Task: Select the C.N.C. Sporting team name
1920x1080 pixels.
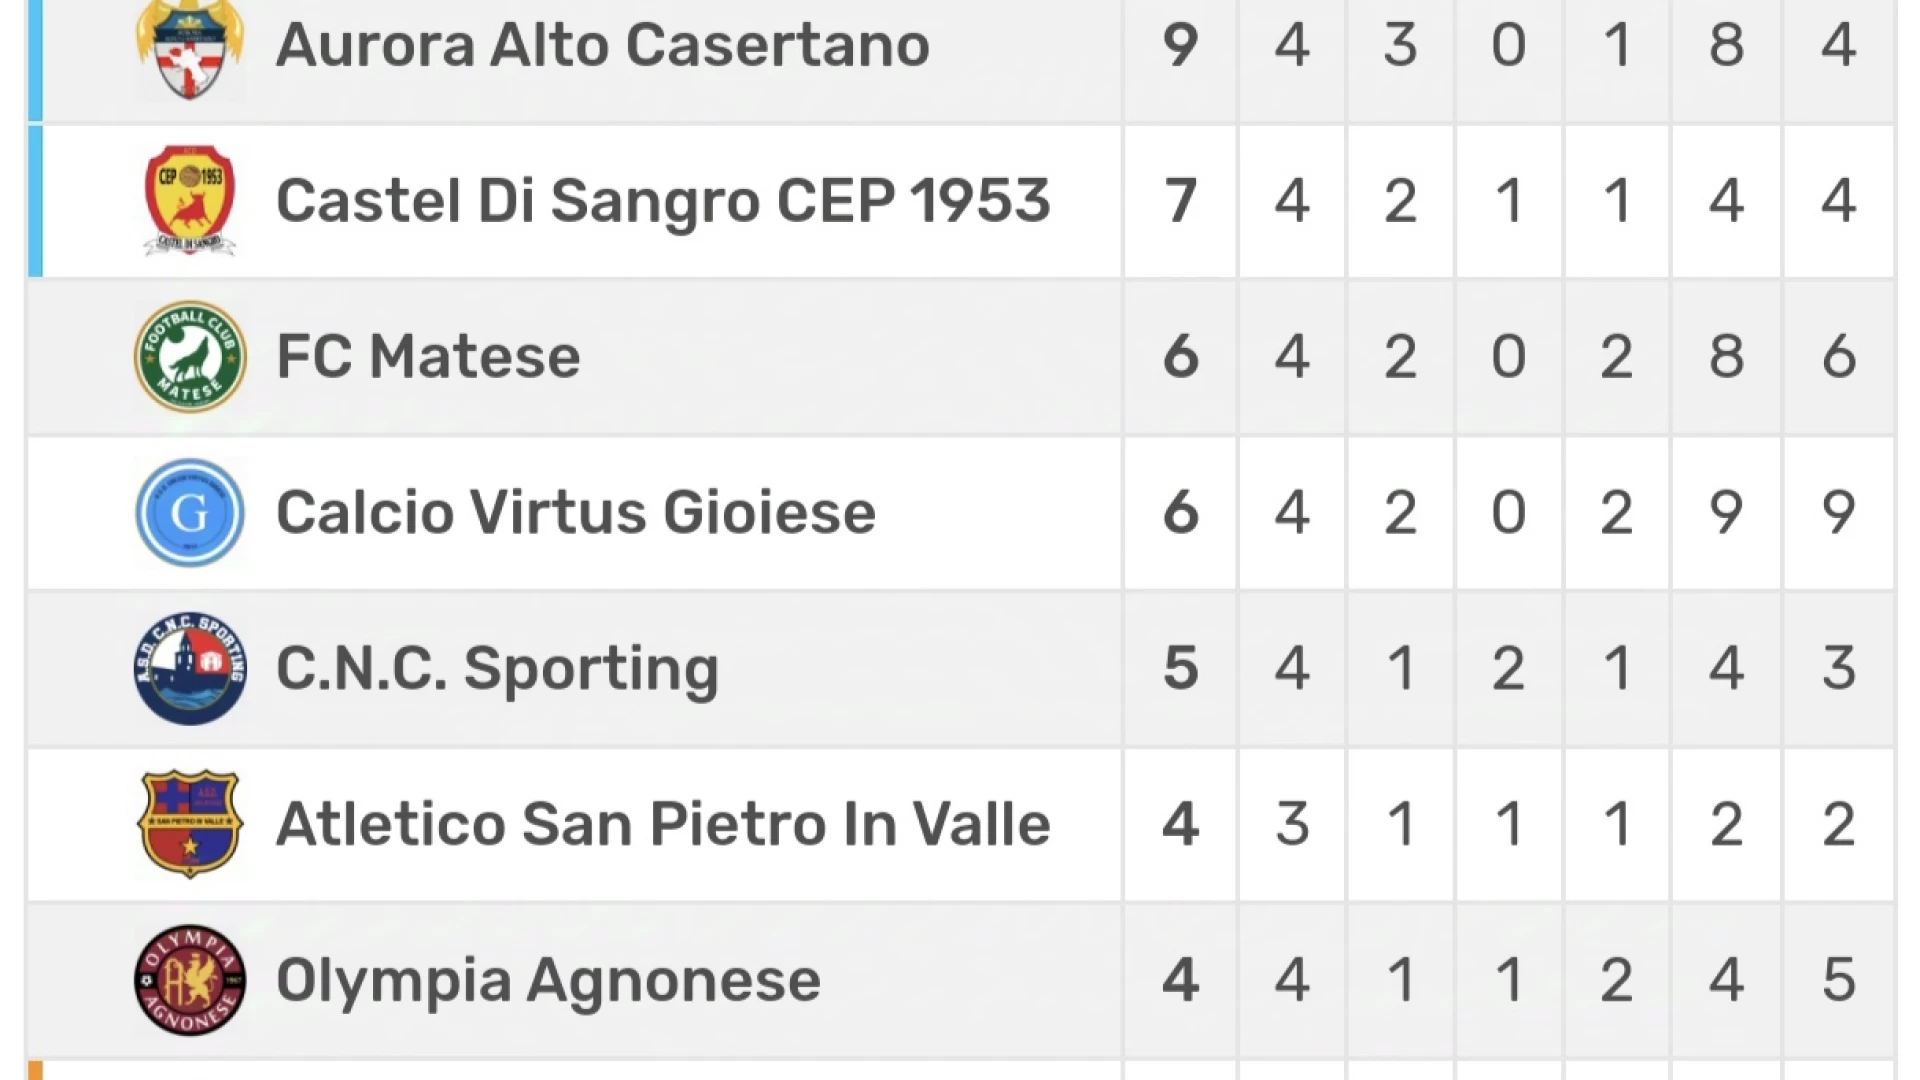Action: [497, 669]
